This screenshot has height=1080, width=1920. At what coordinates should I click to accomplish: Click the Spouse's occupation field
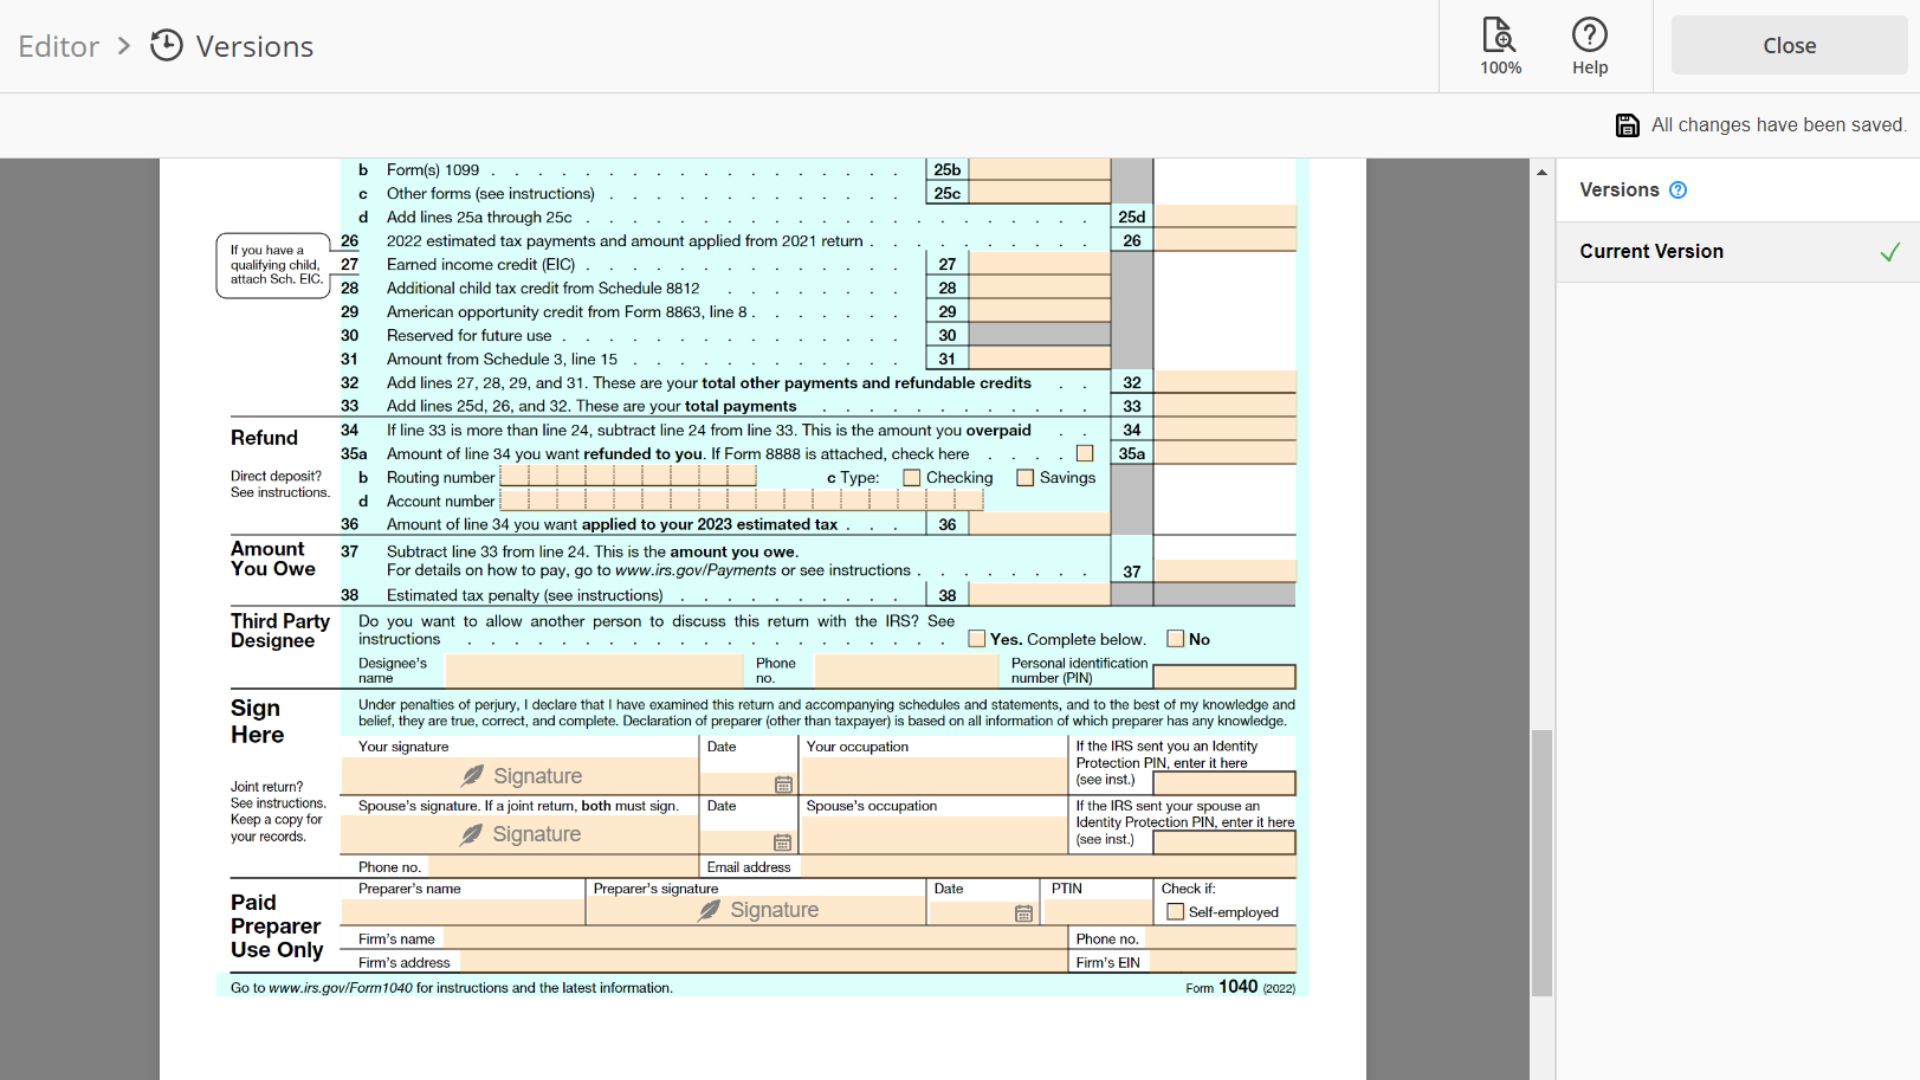[x=934, y=834]
